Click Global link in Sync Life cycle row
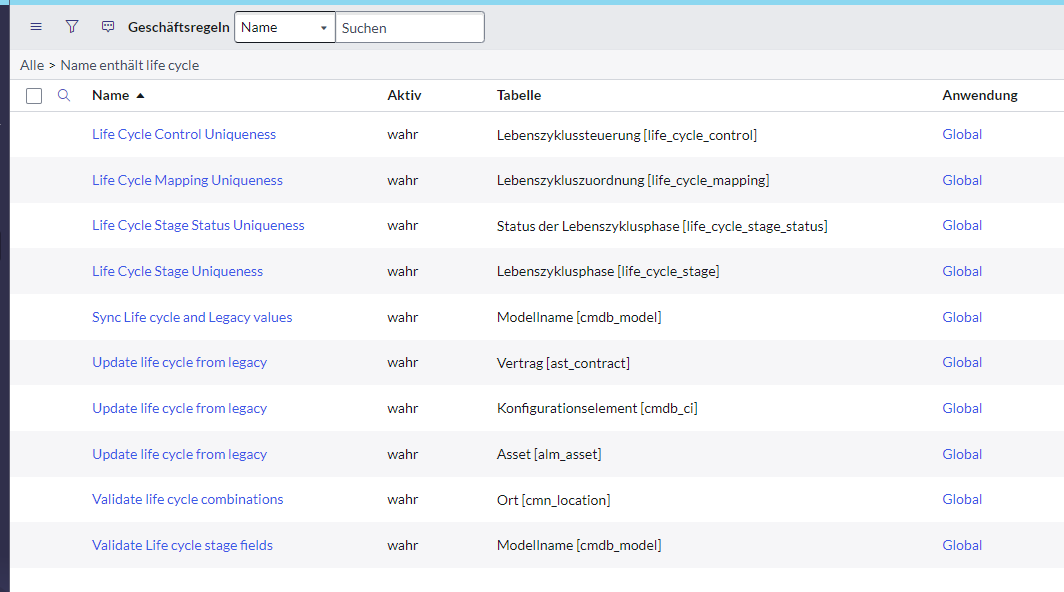1064x592 pixels. pos(962,318)
